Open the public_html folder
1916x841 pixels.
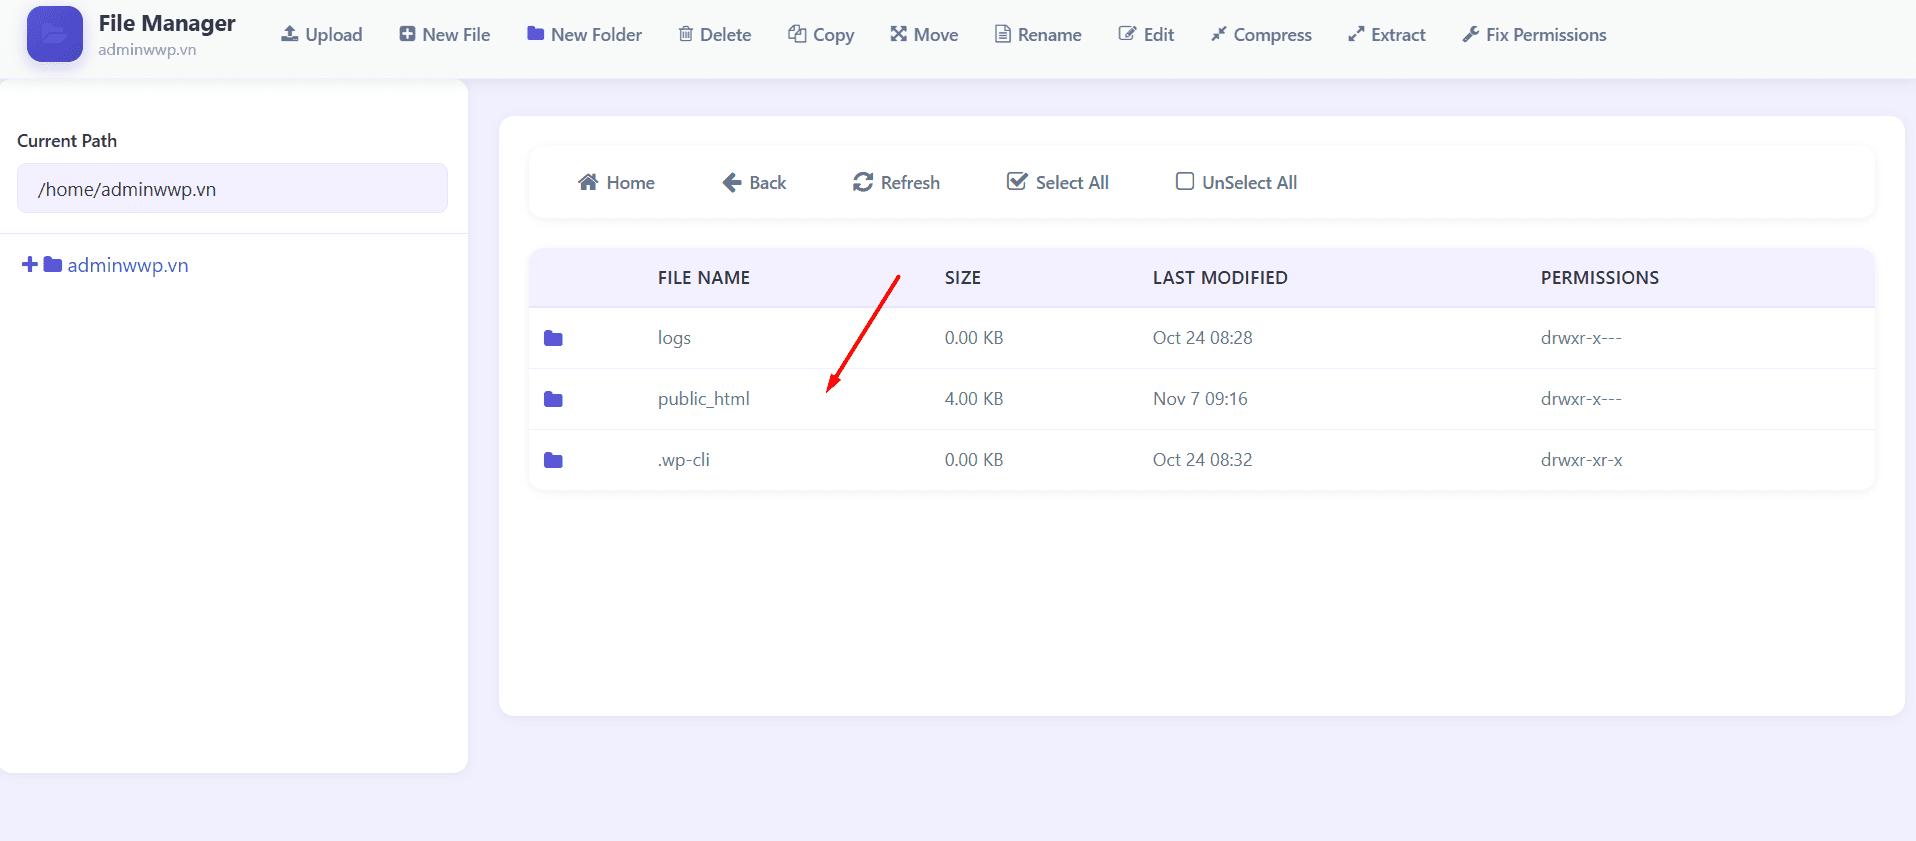(703, 399)
